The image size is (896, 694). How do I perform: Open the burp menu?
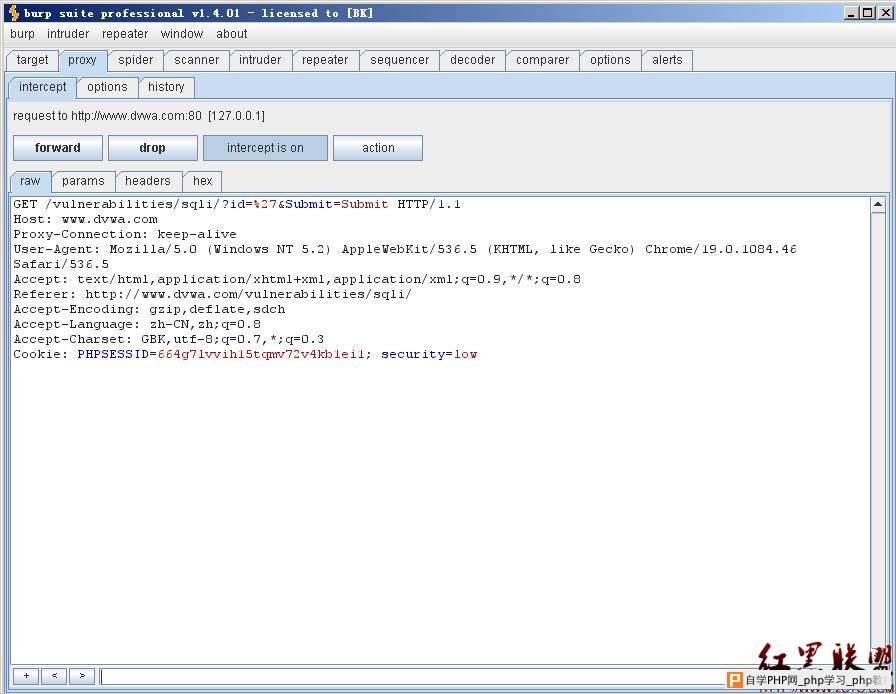pos(22,34)
